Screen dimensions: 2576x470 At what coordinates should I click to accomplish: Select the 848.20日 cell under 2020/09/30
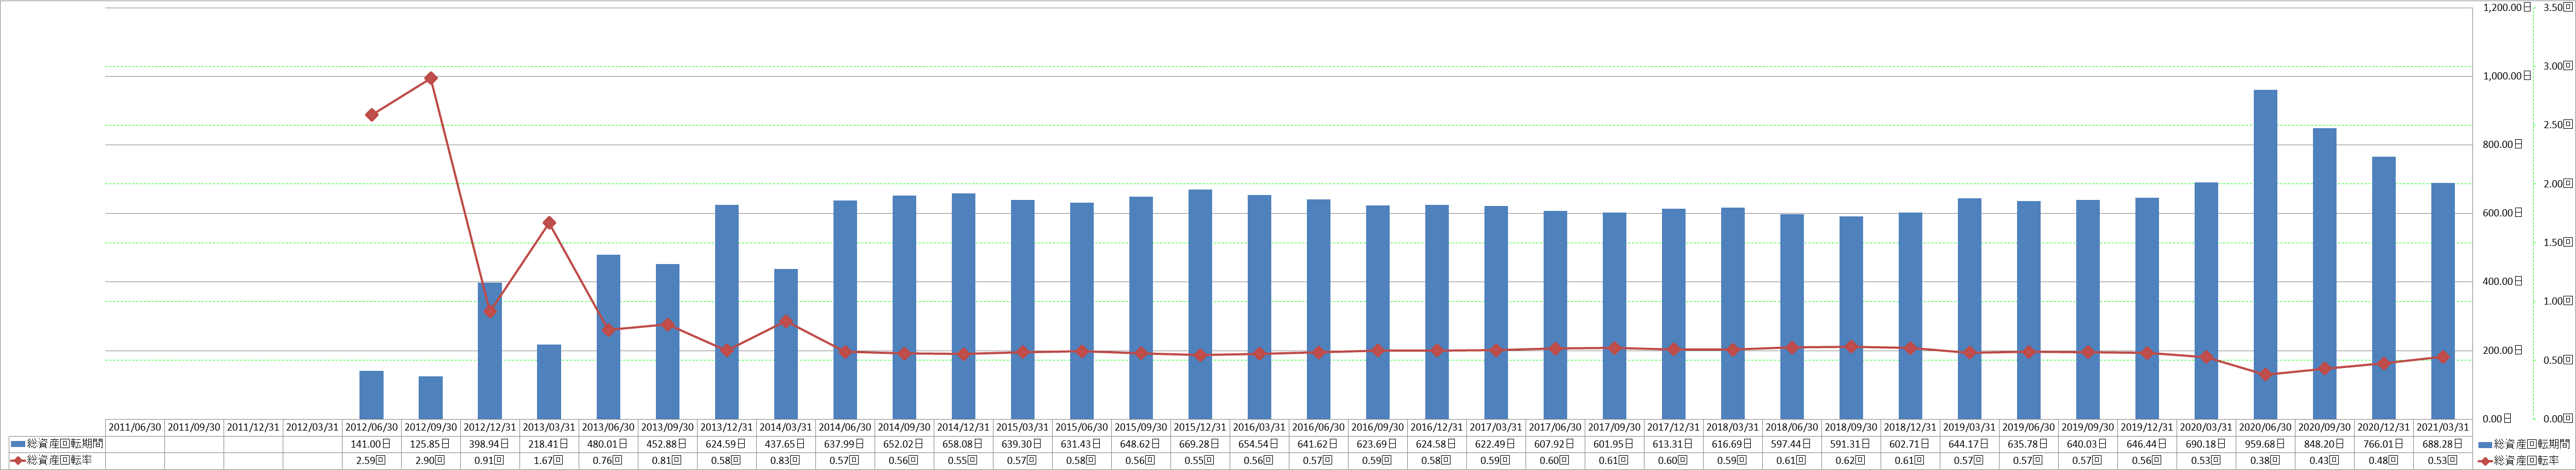tap(2325, 443)
